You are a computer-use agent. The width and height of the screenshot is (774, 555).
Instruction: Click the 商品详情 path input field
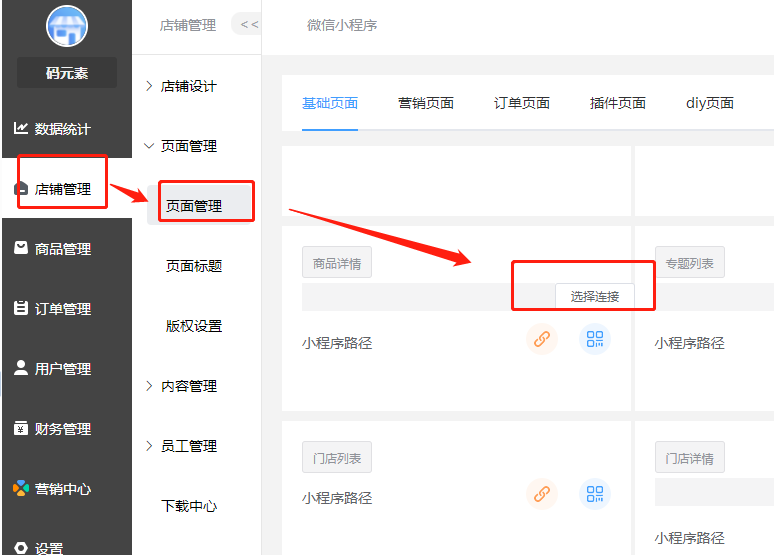[x=428, y=297]
